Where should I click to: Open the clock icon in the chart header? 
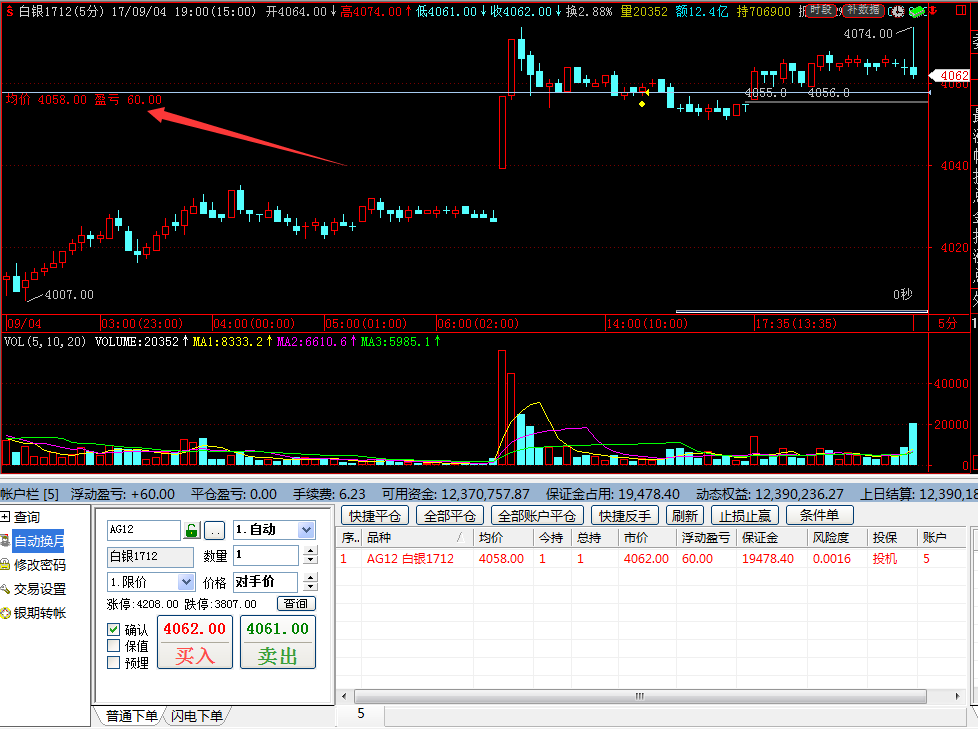click(898, 11)
